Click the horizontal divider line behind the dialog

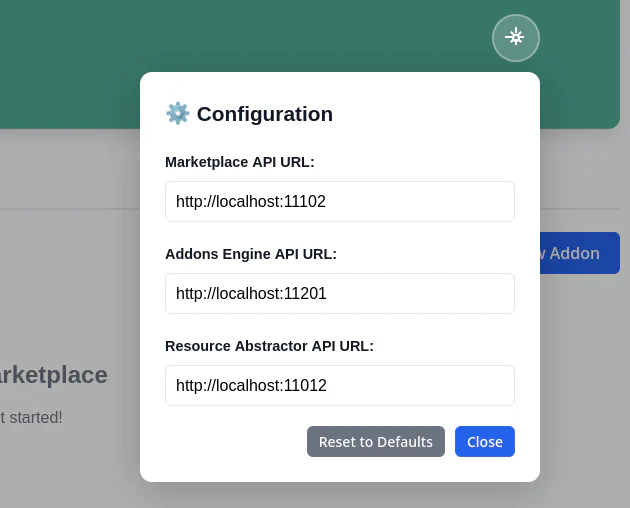(70, 209)
